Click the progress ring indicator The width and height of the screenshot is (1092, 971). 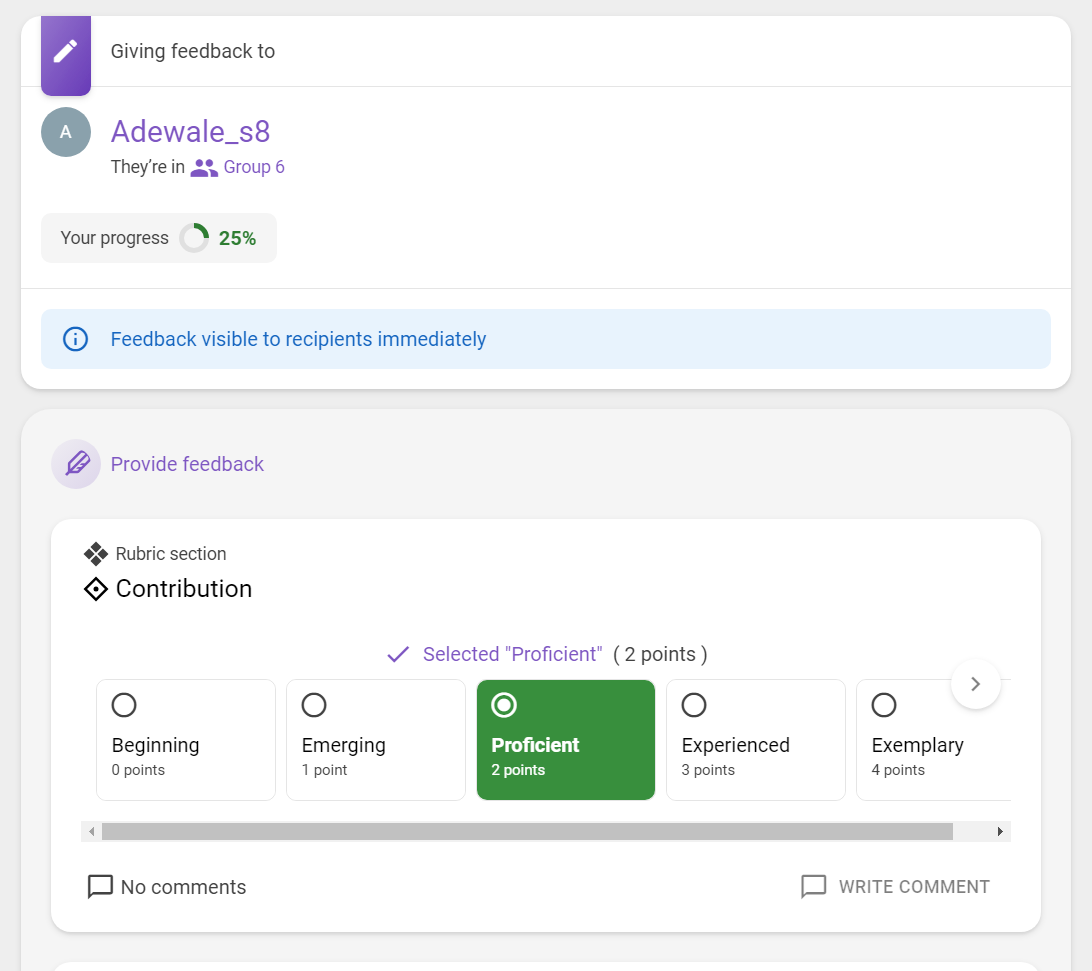194,238
